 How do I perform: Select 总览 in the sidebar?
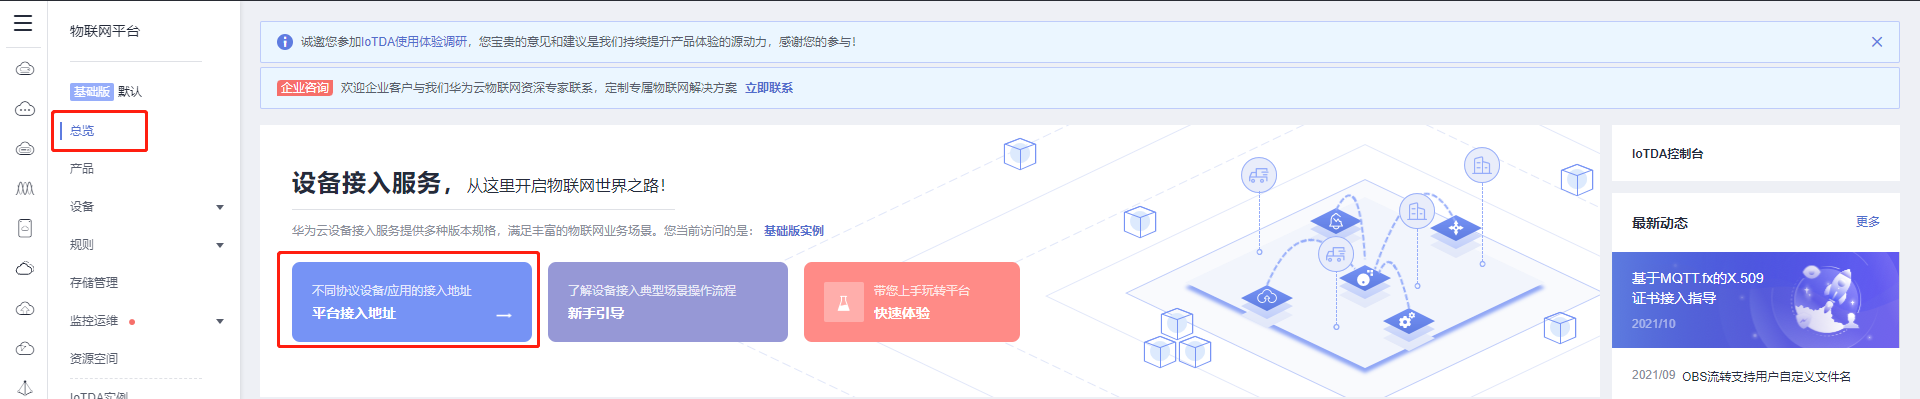(x=82, y=131)
